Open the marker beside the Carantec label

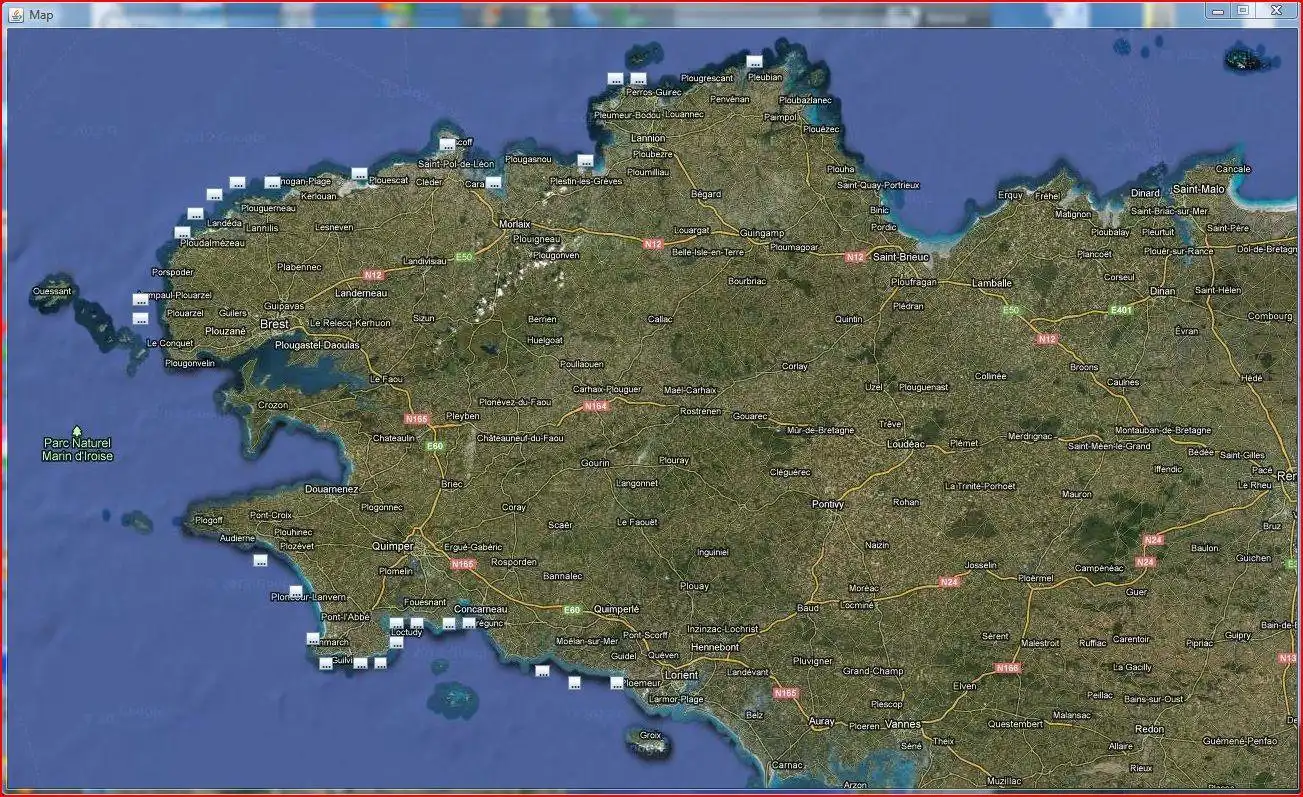[x=494, y=182]
